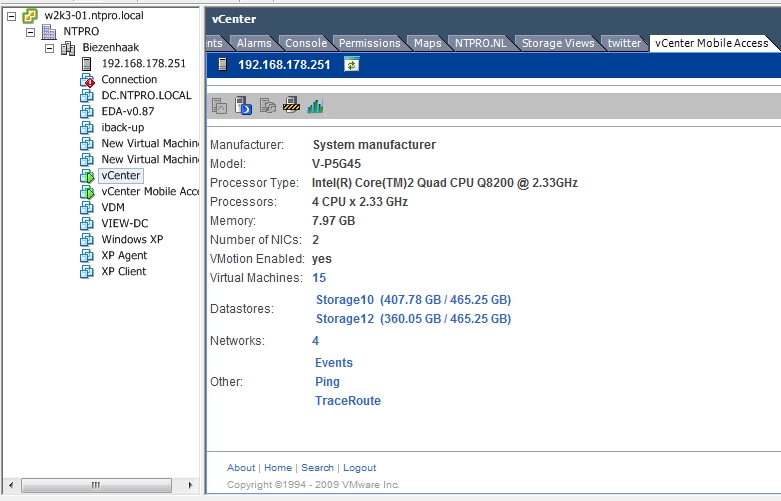781x501 pixels.
Task: Click the XP Agent virtual machine icon
Action: point(87,255)
